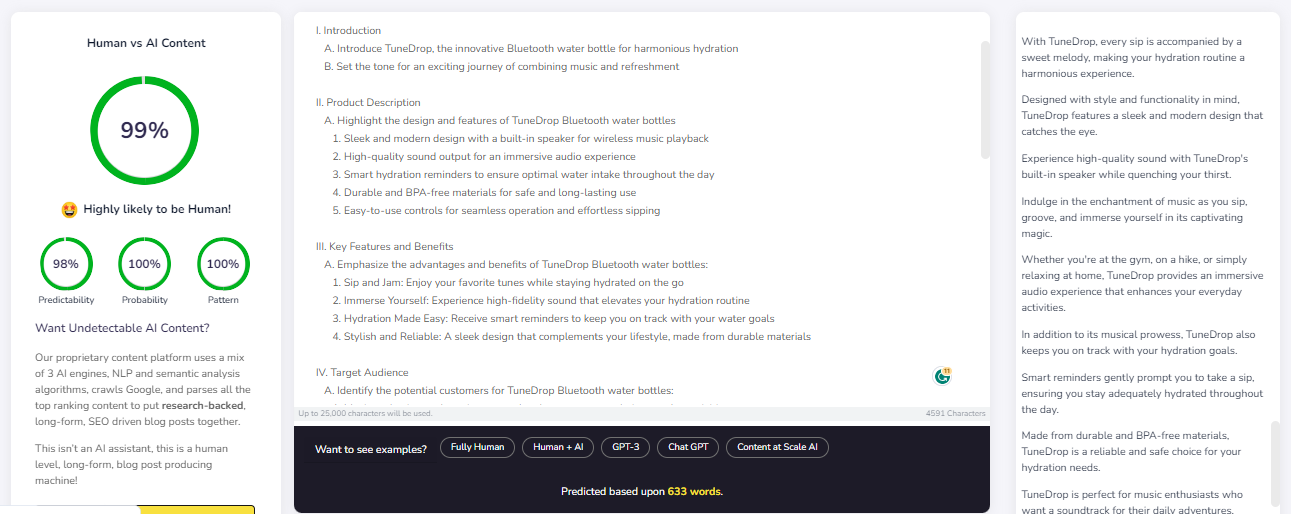The width and height of the screenshot is (1291, 514).
Task: Load the Human + AI example
Action: pos(559,447)
